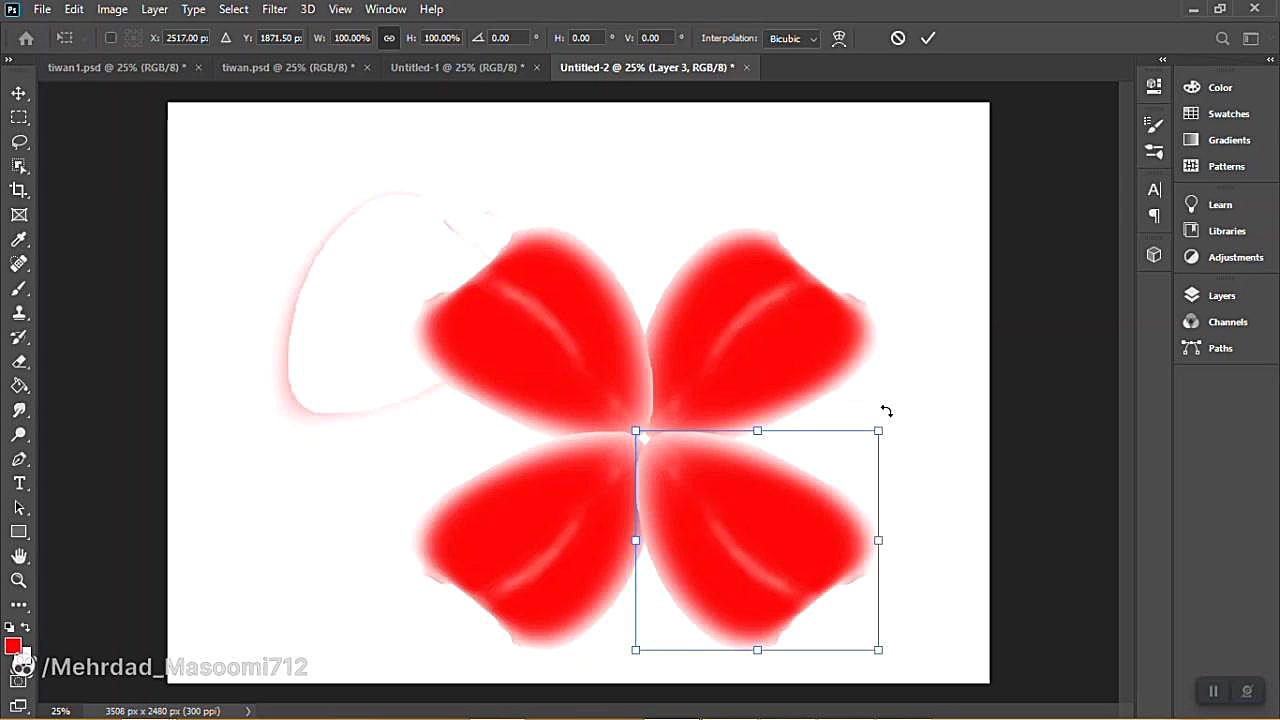Select the Lasso tool
Screen dimensions: 1280x720
click(19, 142)
